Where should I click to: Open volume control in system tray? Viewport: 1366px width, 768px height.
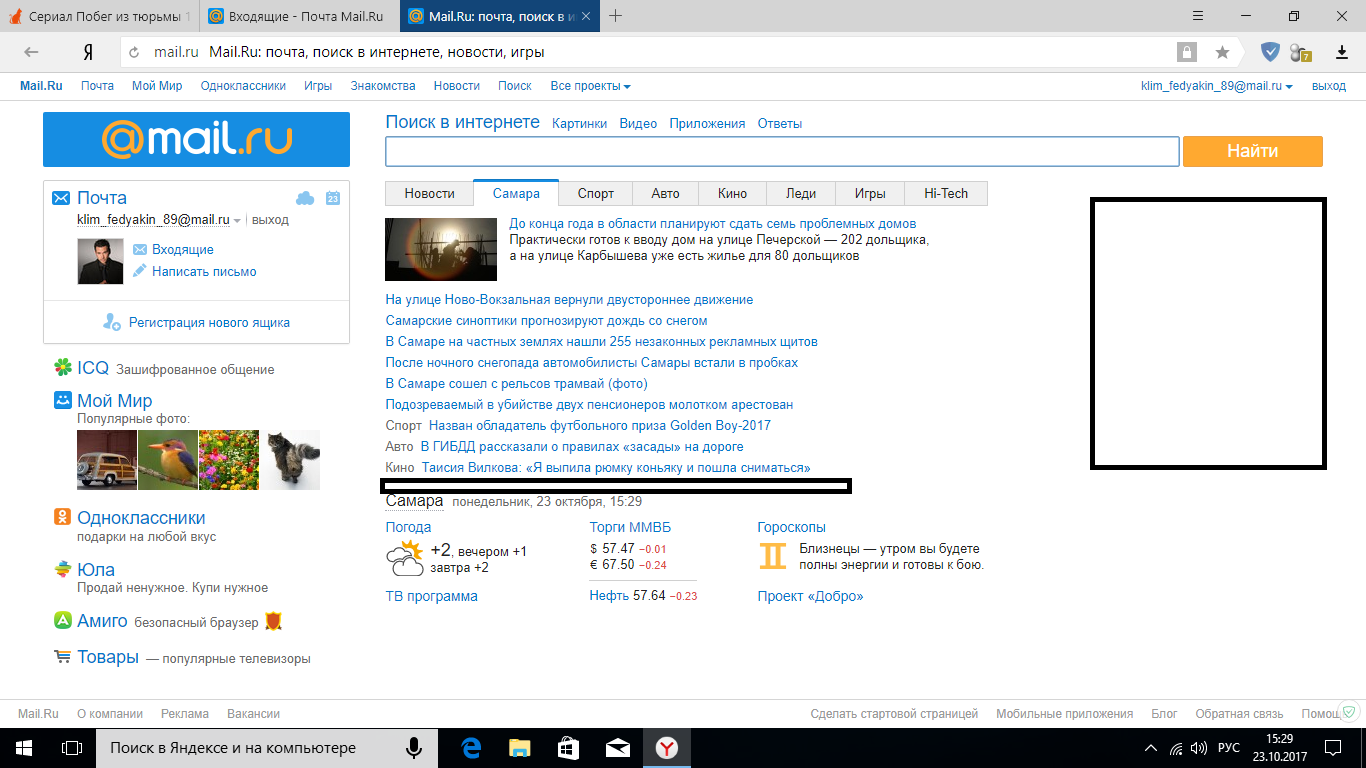click(1199, 748)
